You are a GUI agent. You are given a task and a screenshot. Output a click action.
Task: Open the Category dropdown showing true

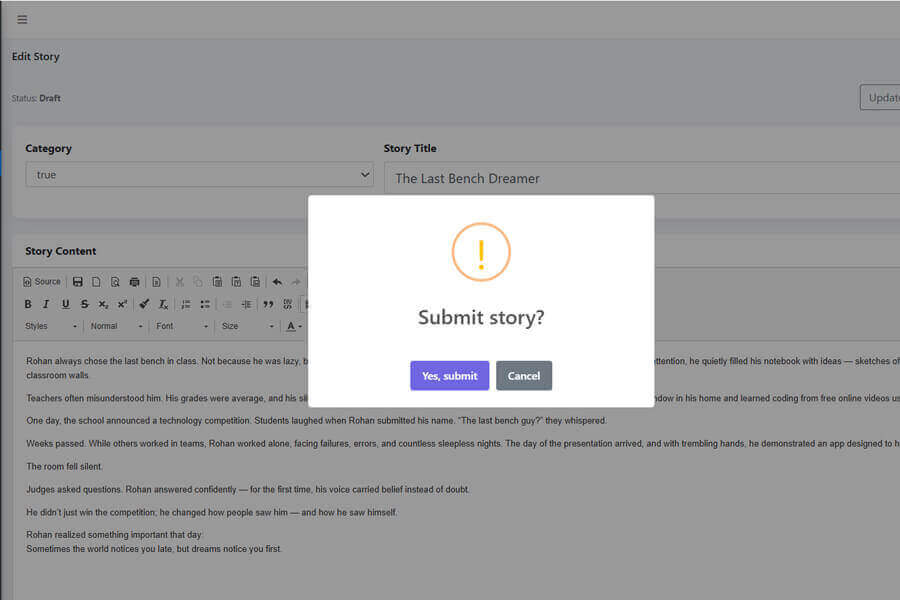pos(199,173)
